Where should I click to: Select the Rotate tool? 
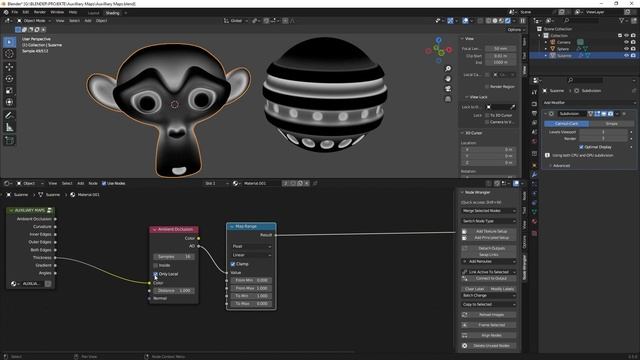[9, 79]
